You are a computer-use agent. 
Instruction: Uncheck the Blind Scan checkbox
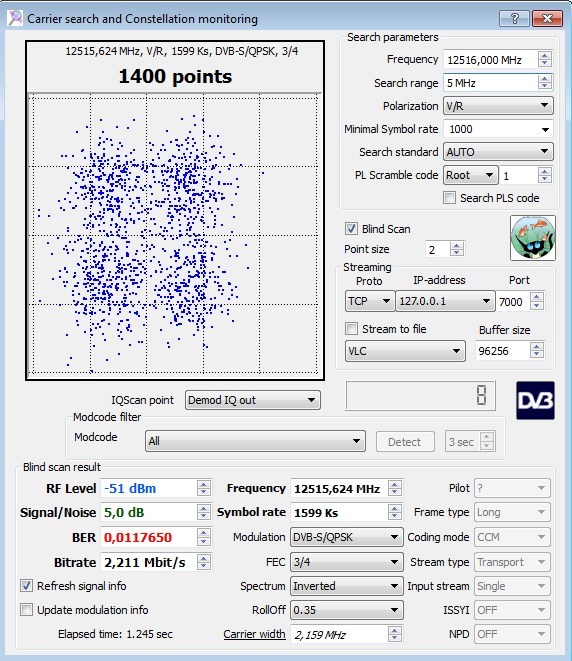[351, 229]
